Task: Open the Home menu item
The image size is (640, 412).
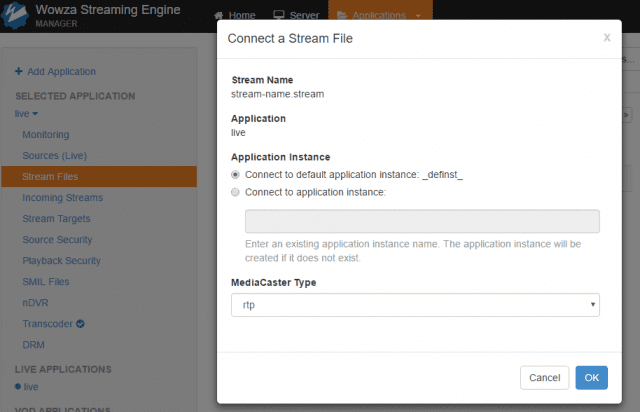Action: [x=235, y=16]
